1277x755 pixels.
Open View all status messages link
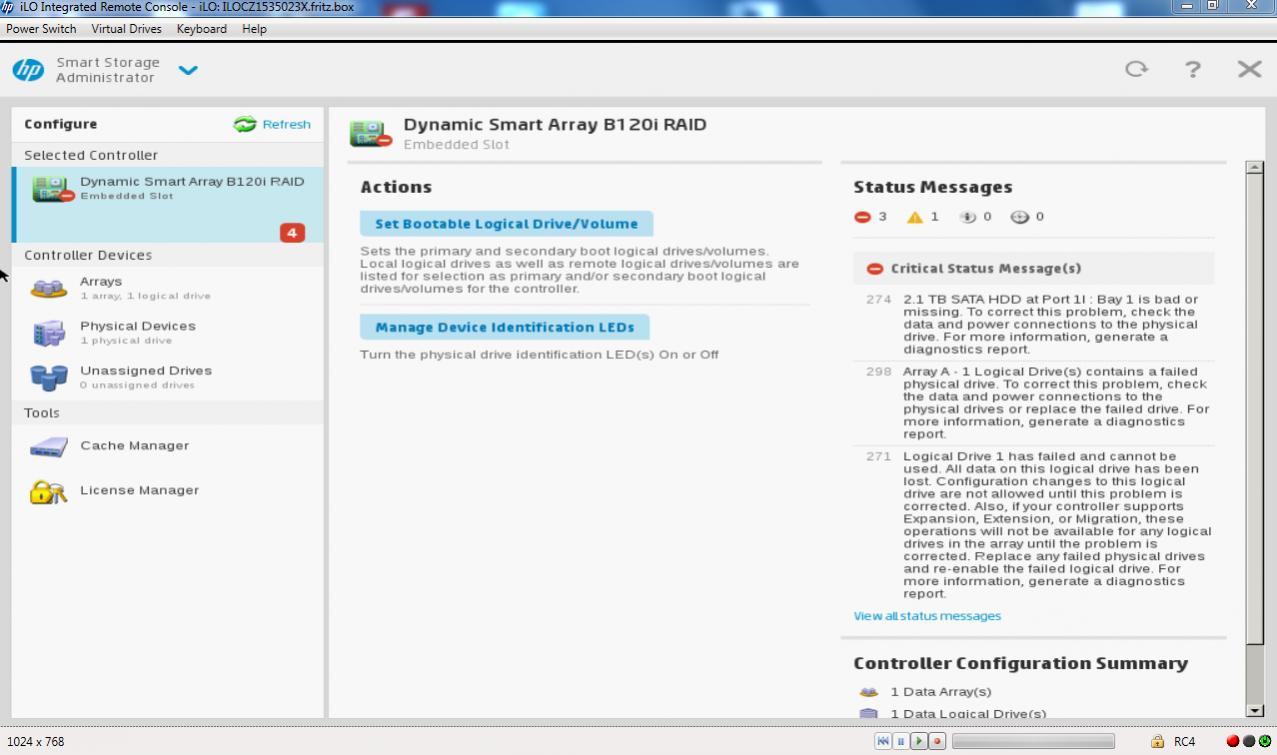pyautogui.click(x=927, y=616)
